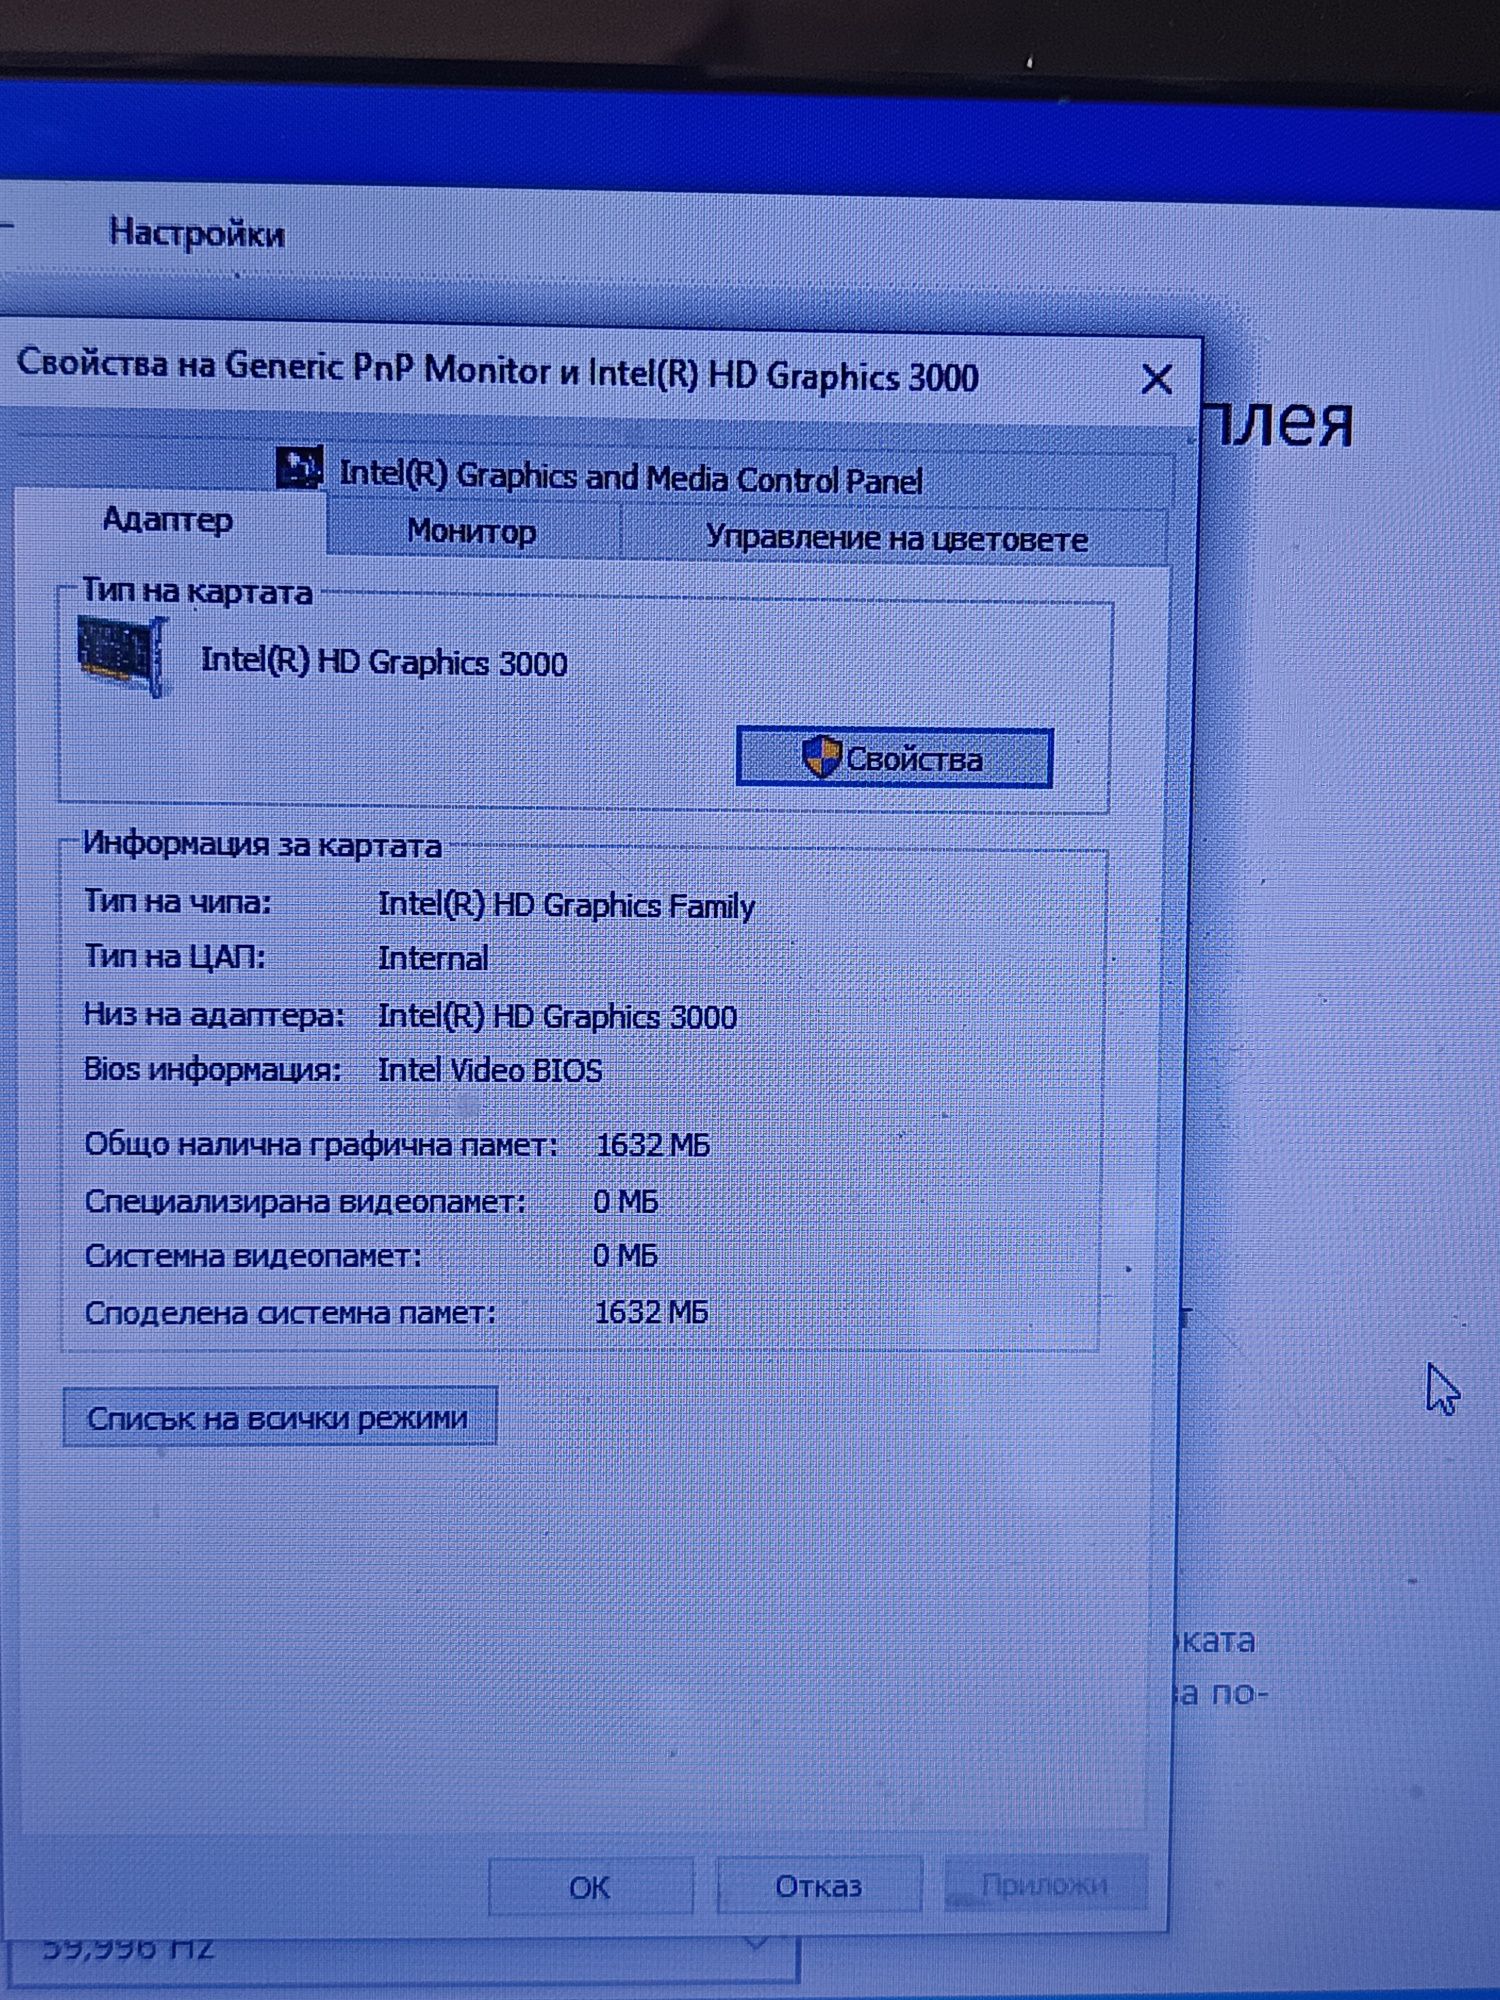The image size is (1500, 2000).
Task: Click the Специализирана видеопамет value '0 МБ'
Action: pos(625,1201)
